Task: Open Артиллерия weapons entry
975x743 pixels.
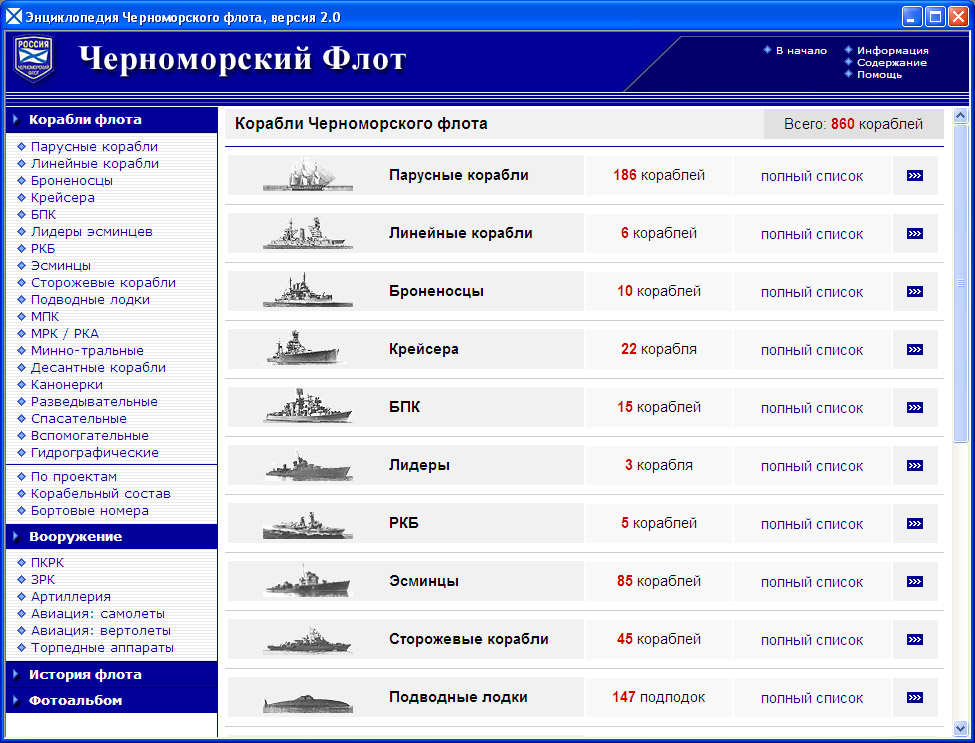Action: tap(71, 597)
